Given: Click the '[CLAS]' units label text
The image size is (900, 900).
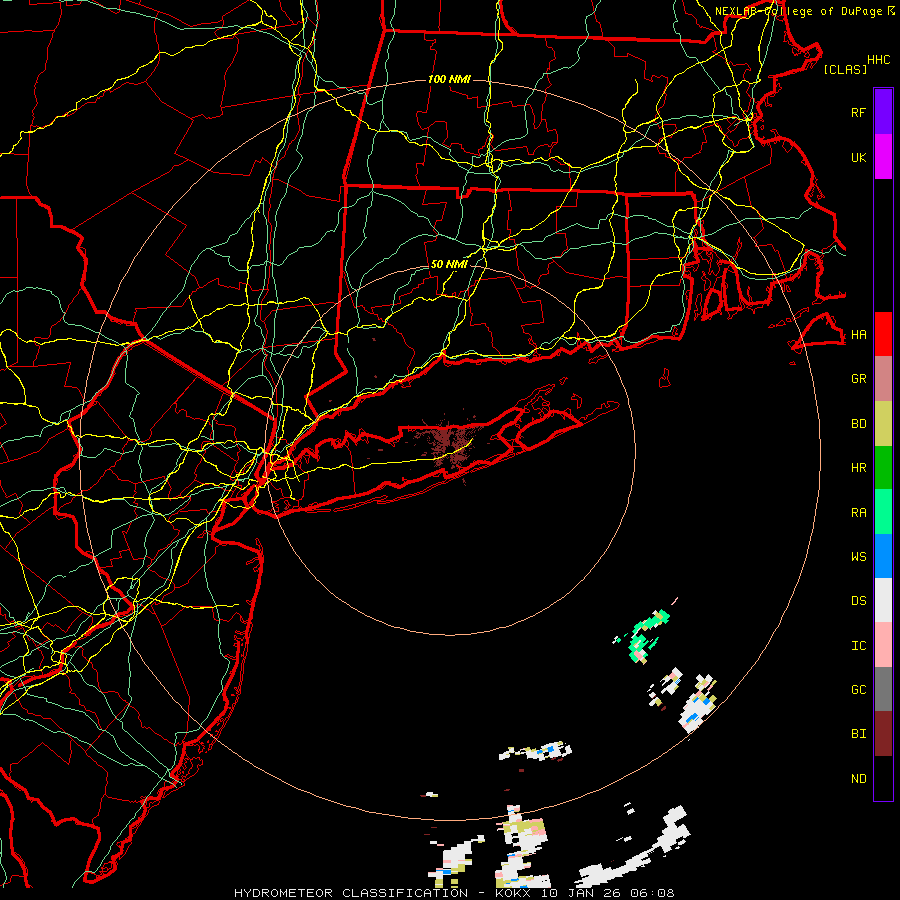Looking at the screenshot, I should point(845,70).
